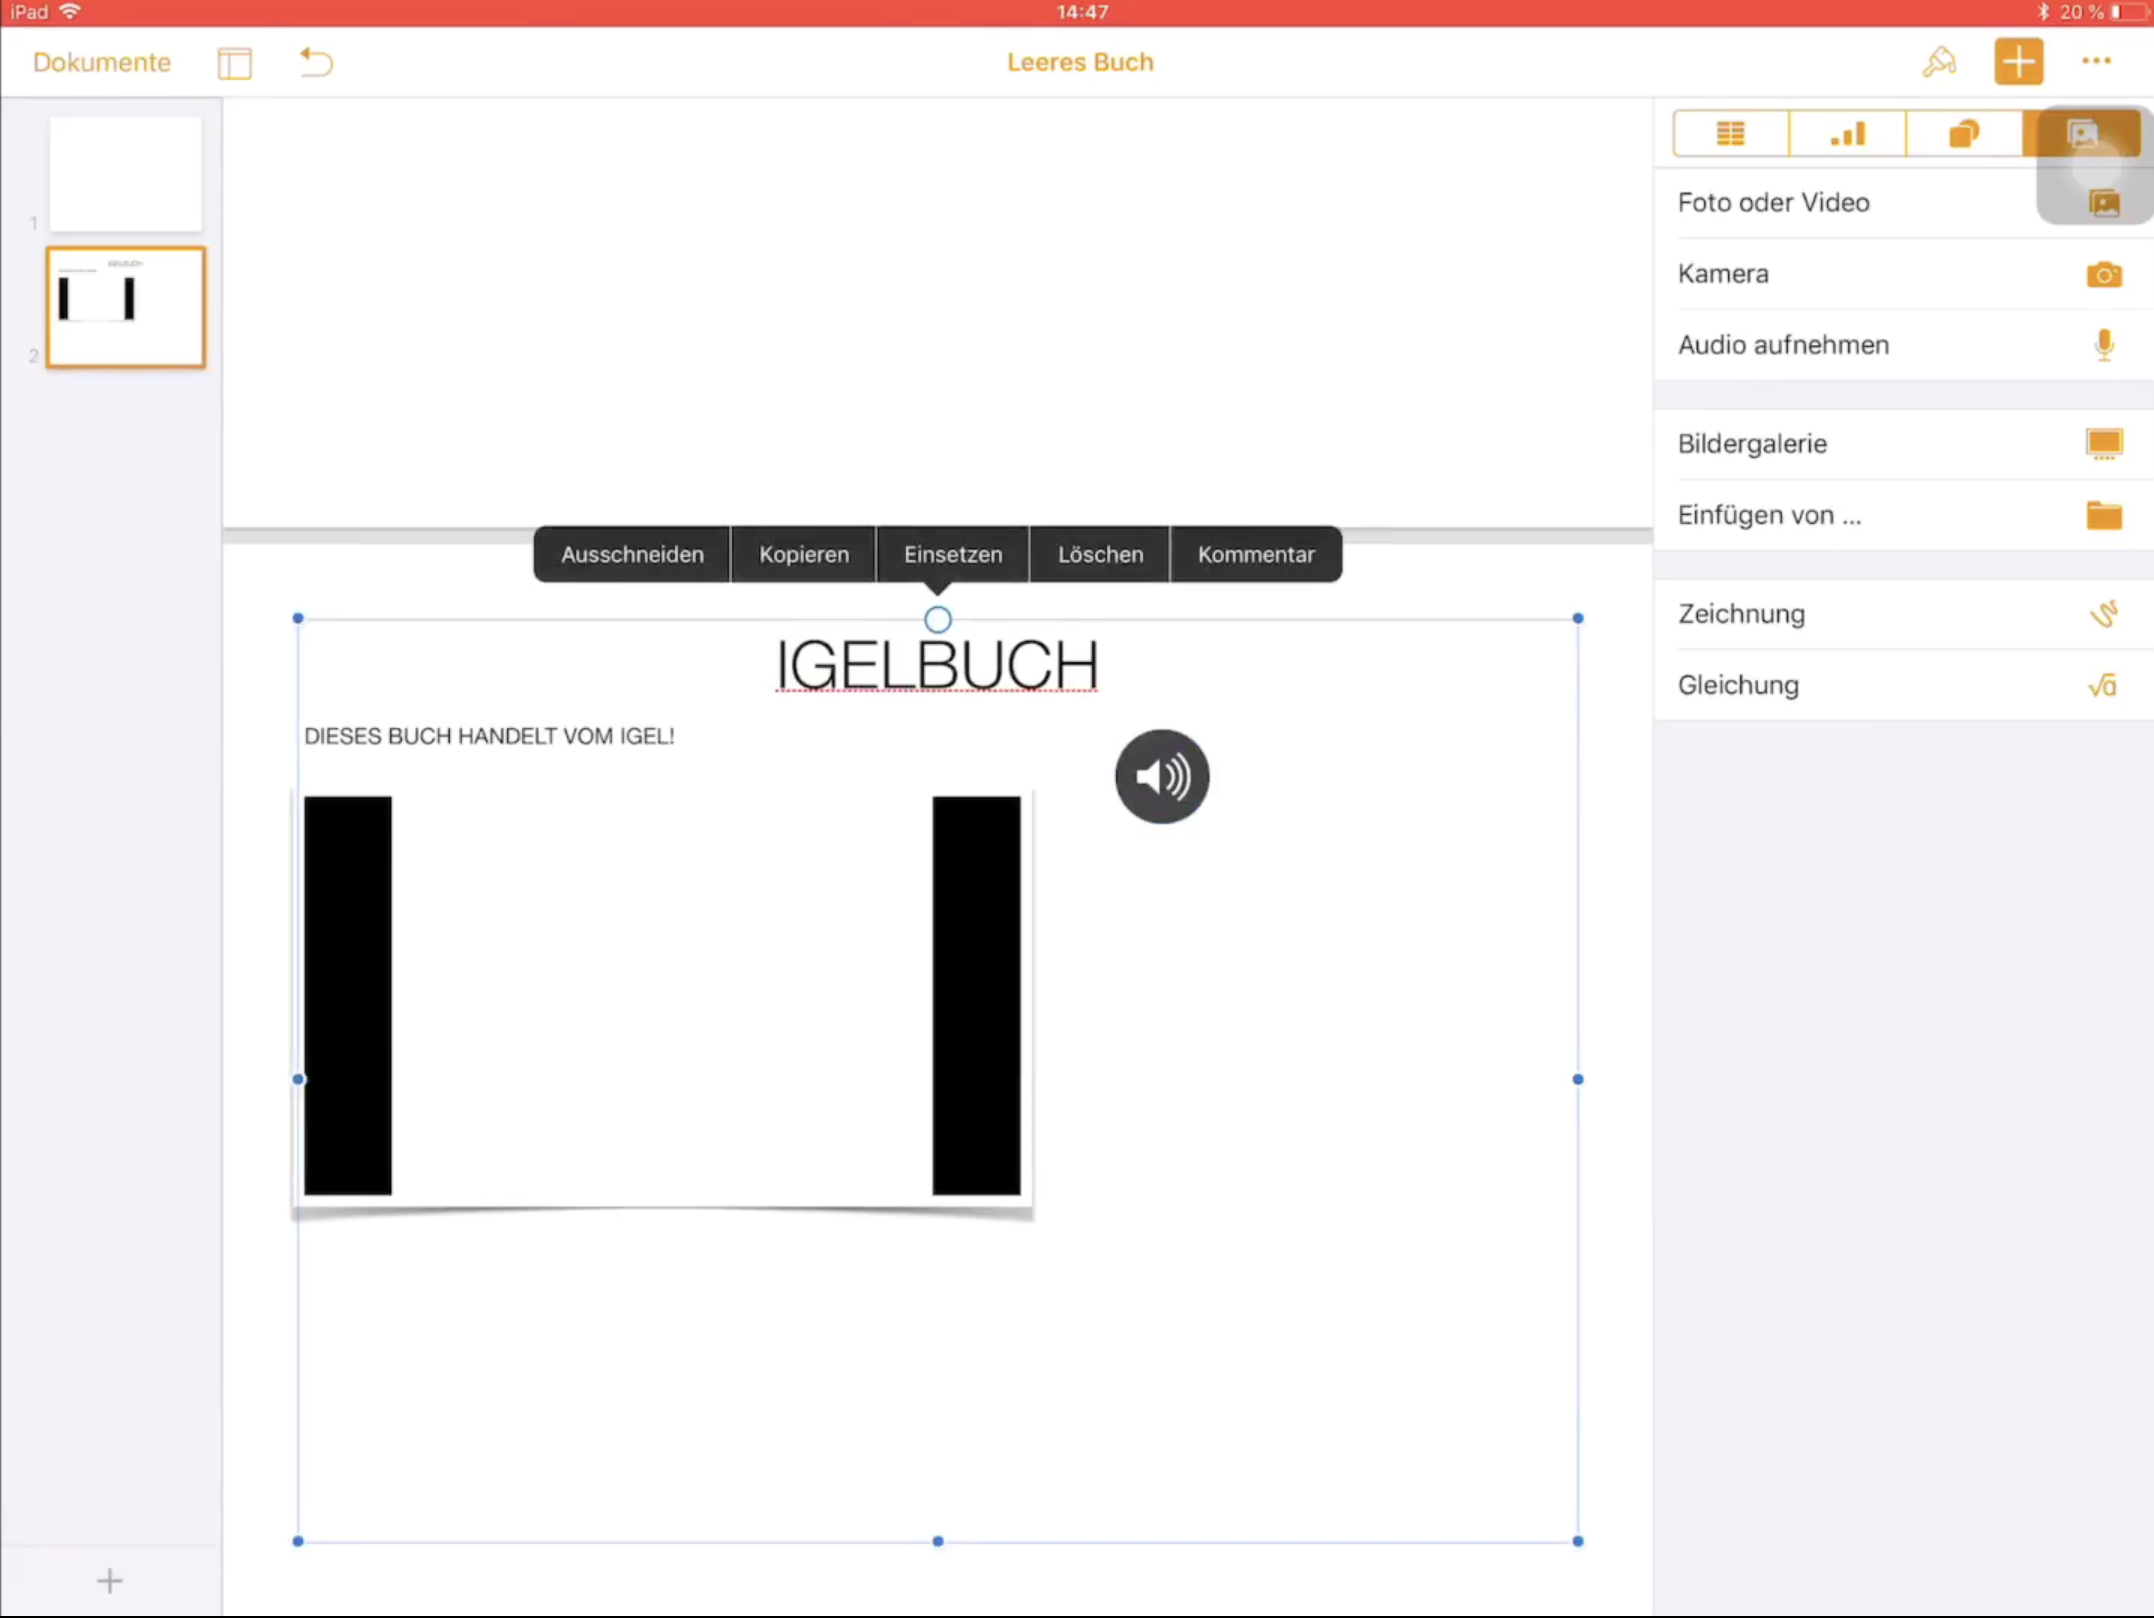Open the three-dots more menu

(x=2096, y=62)
